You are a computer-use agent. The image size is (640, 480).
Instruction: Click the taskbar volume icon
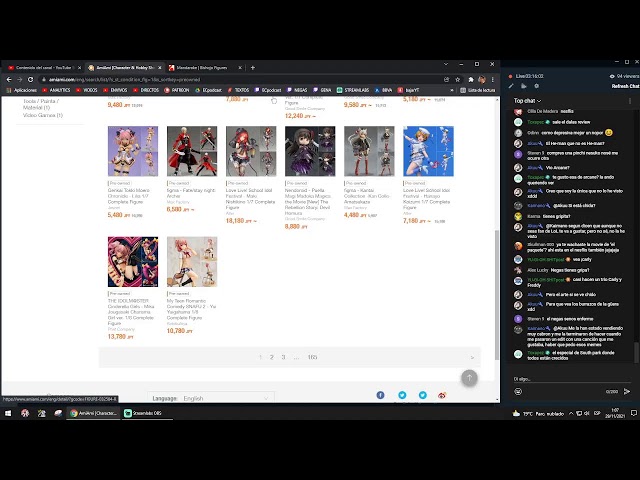pyautogui.click(x=587, y=413)
